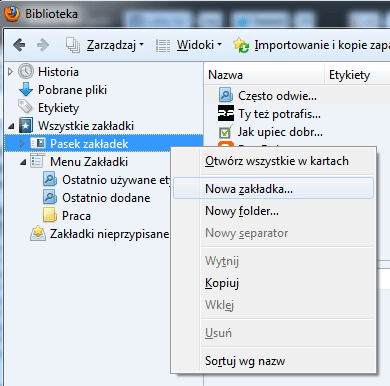This screenshot has width=390, height=386.
Task: Select the Ostatnio dodane label
Action: [x=106, y=198]
